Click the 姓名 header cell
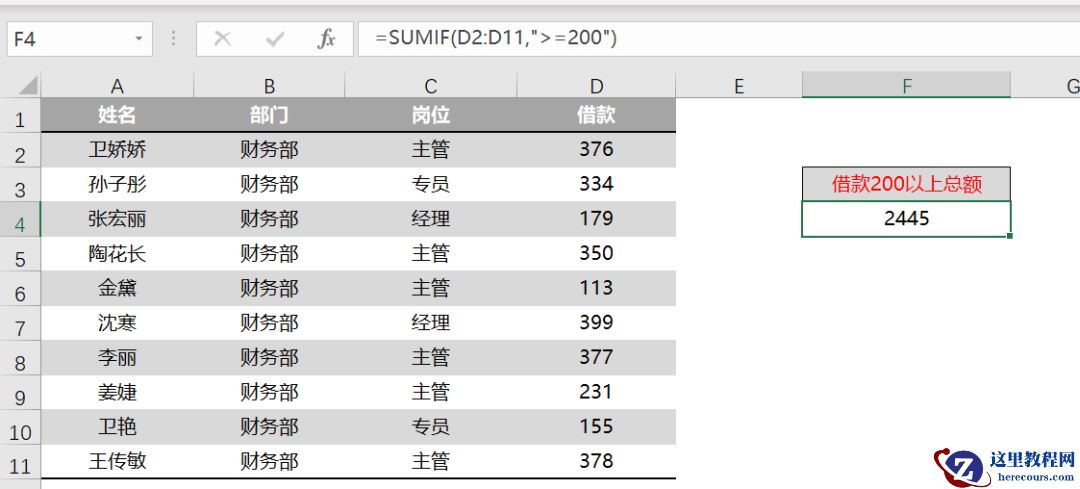Image resolution: width=1080 pixels, height=489 pixels. point(117,116)
